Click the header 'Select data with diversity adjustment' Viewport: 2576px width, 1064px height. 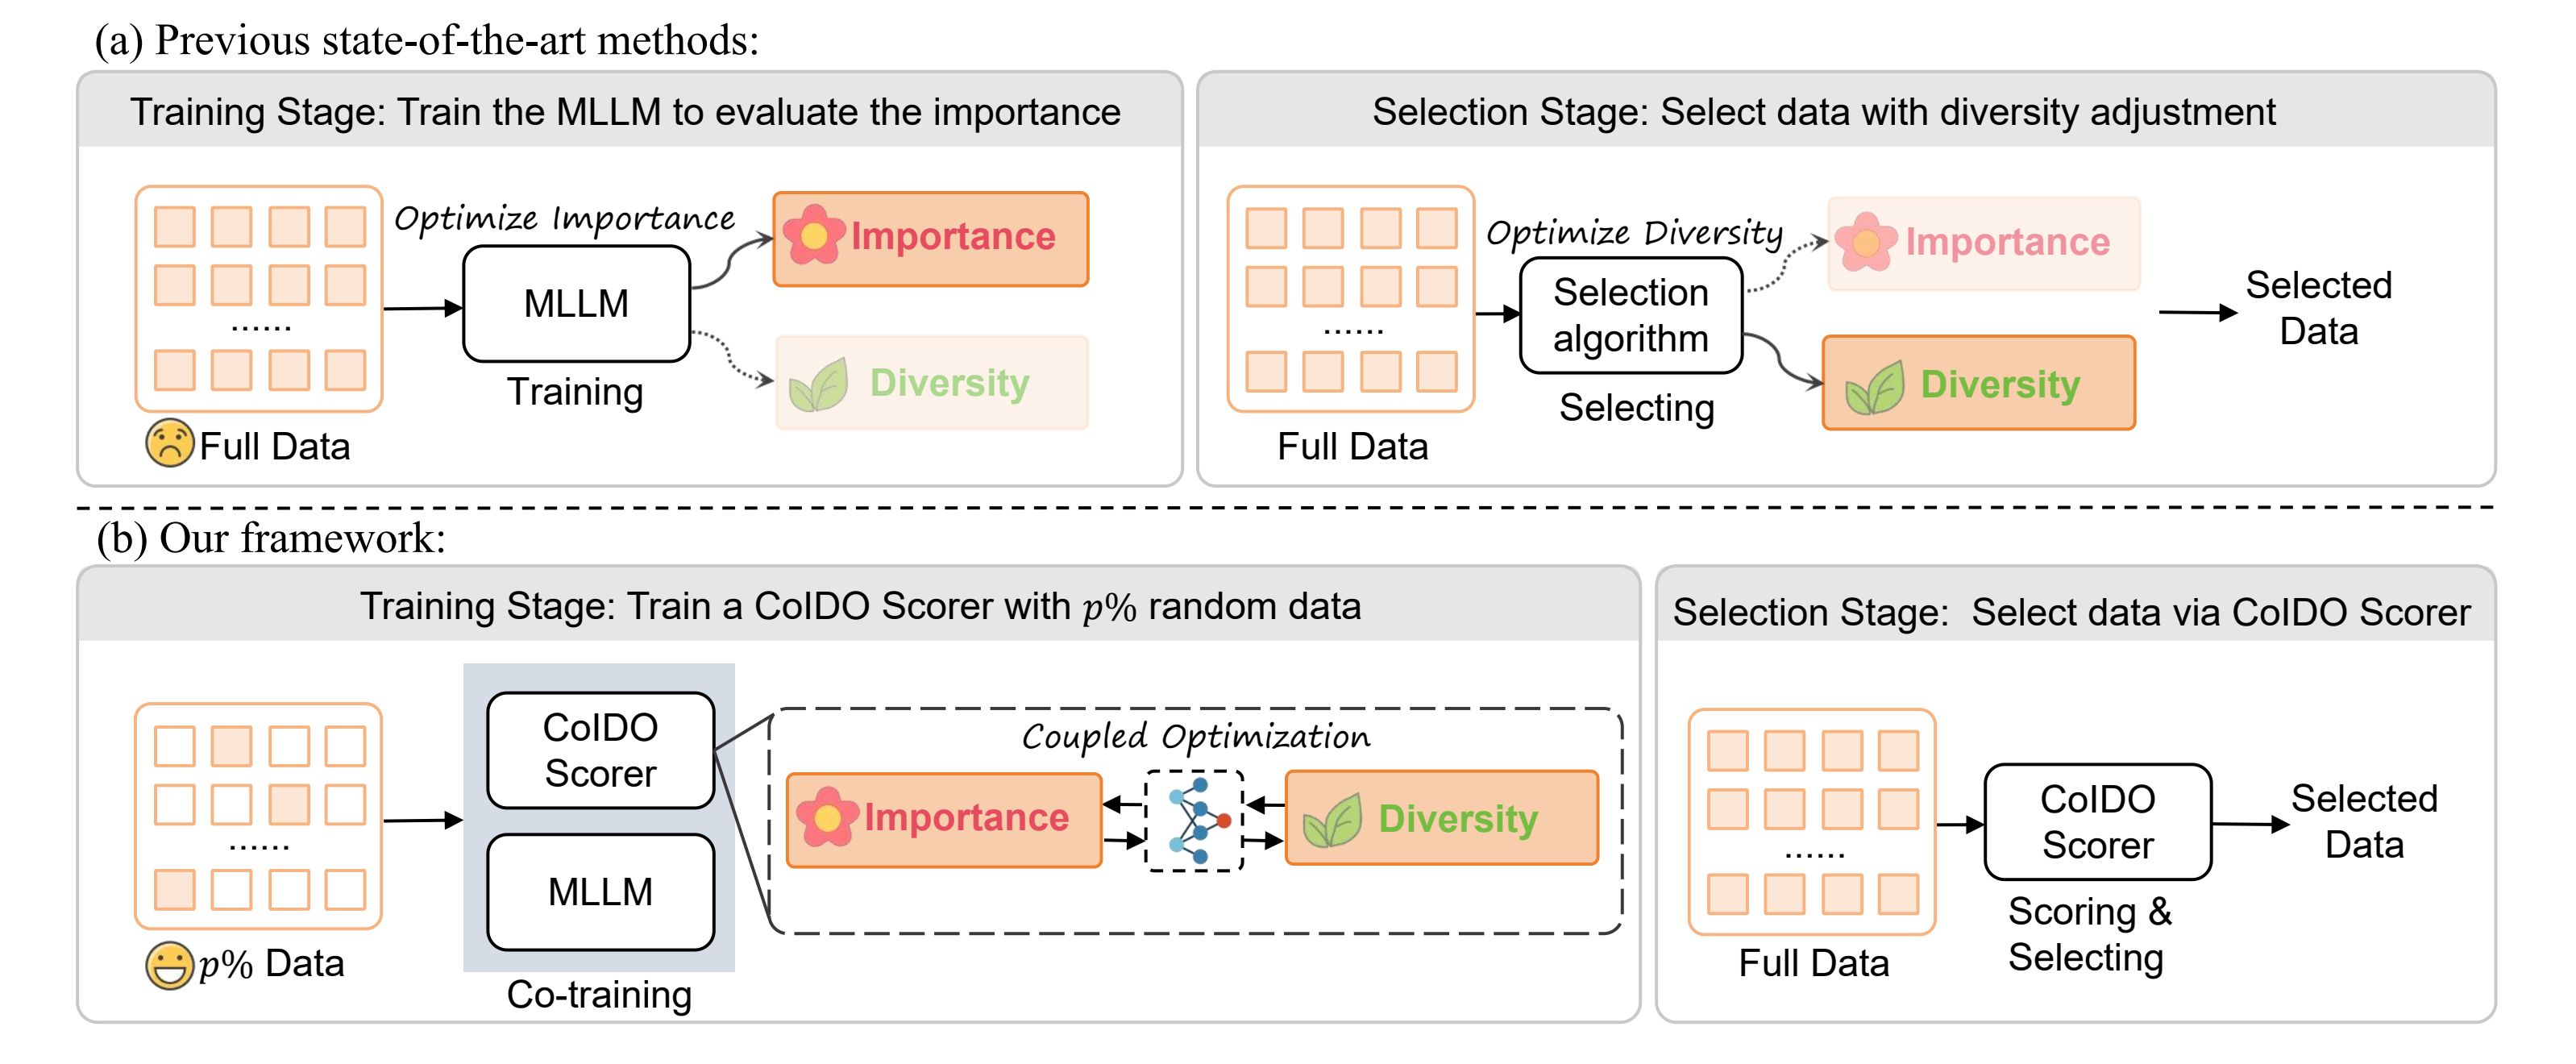coord(1823,112)
